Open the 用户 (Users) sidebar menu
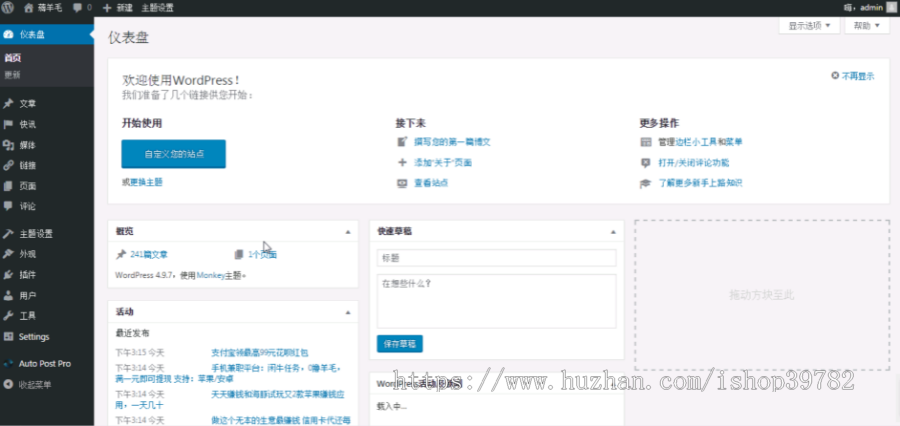Screen dimensions: 900x426 [x=27, y=295]
